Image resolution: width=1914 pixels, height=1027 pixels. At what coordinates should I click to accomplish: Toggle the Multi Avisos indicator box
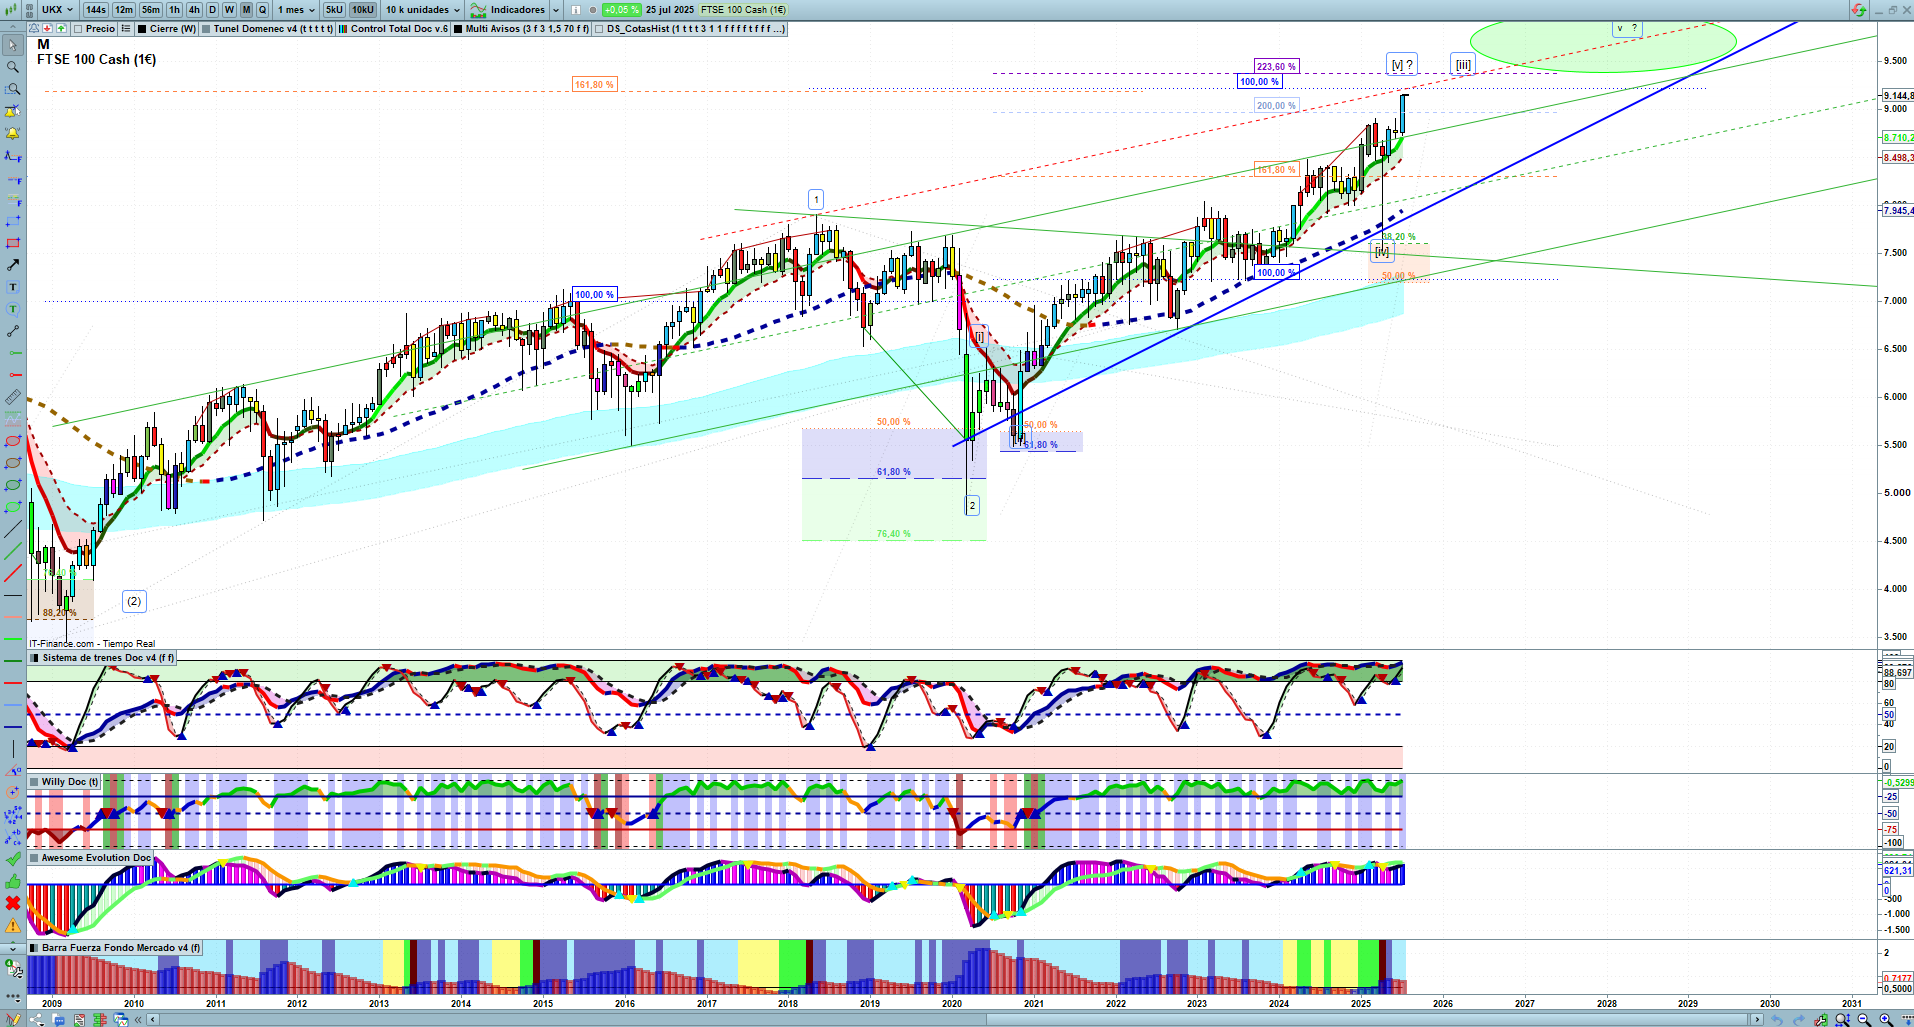[458, 29]
